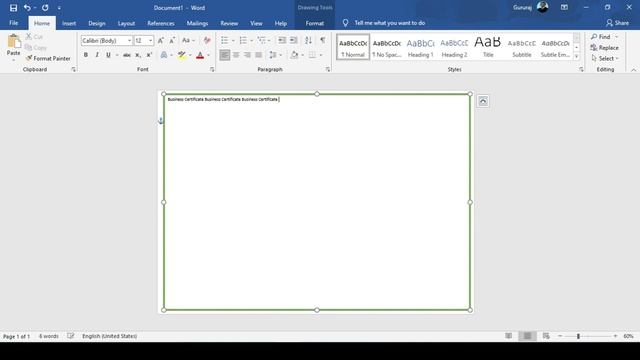
Task: Decrease paragraph indent
Action: coord(282,40)
